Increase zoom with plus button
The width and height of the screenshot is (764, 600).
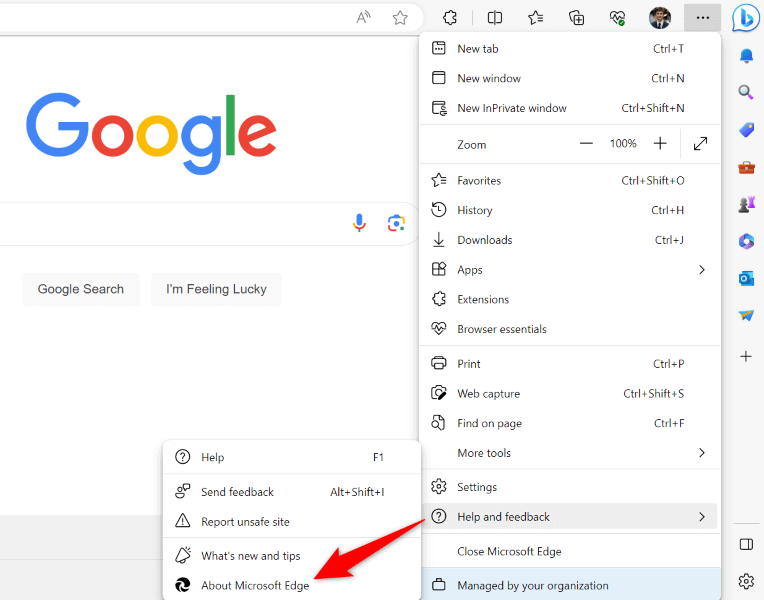pos(660,144)
